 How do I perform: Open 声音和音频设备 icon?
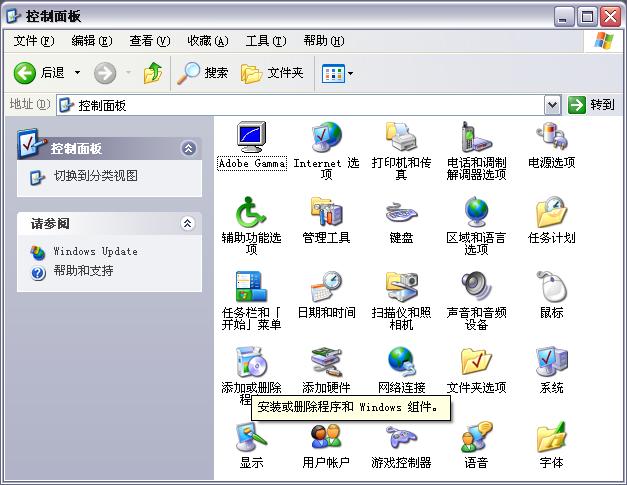coord(476,287)
